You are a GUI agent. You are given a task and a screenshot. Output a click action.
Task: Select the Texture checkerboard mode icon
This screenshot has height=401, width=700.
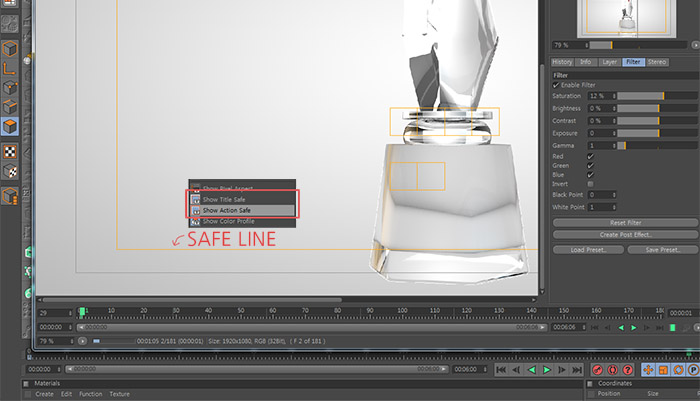click(9, 151)
